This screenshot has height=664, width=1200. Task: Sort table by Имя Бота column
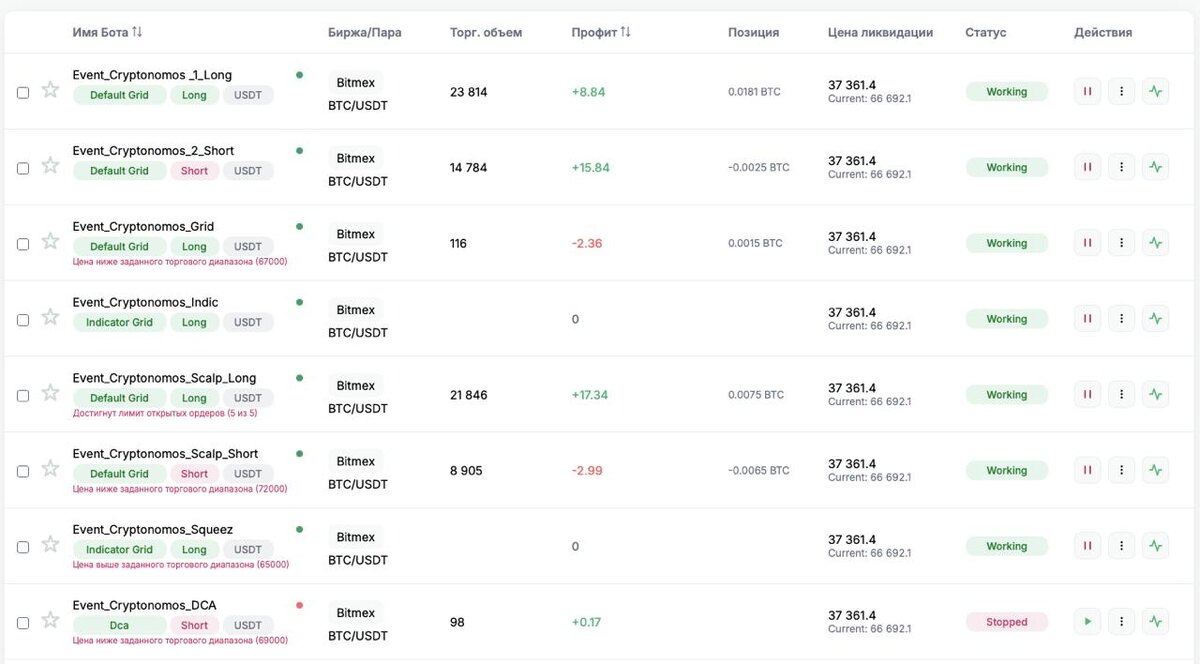(x=137, y=32)
